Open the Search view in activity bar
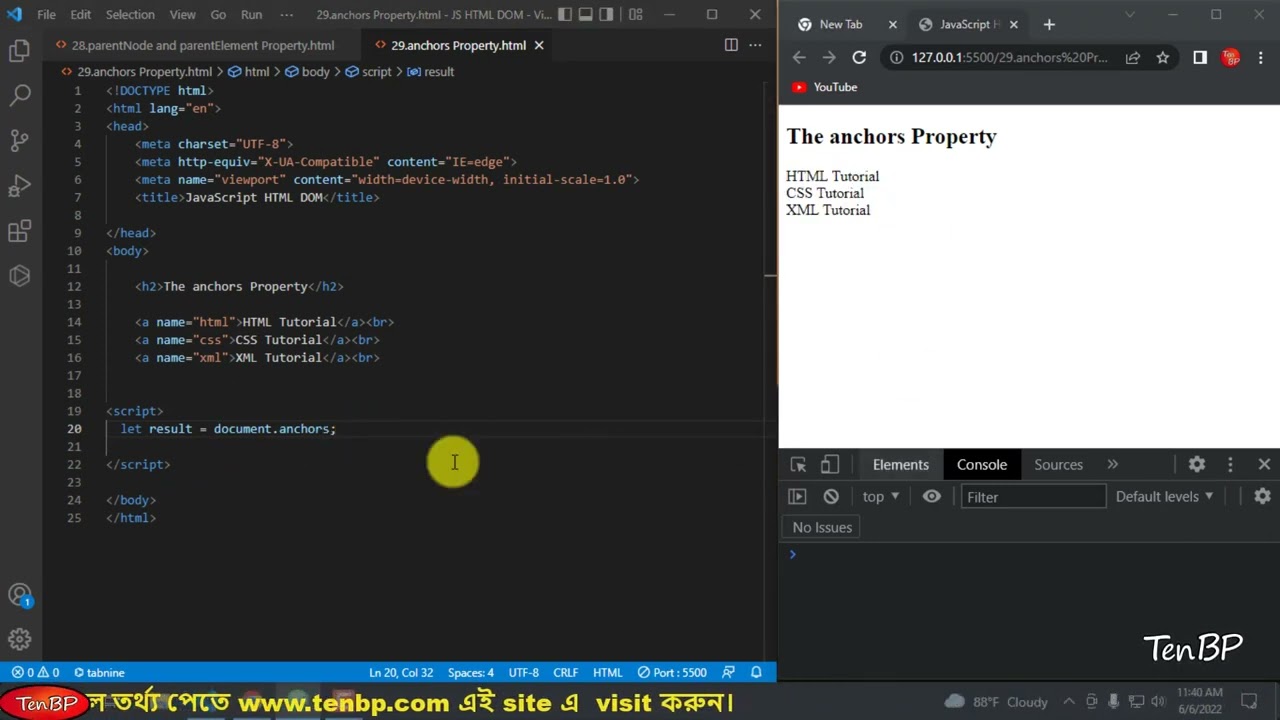1280x720 pixels. [19, 96]
